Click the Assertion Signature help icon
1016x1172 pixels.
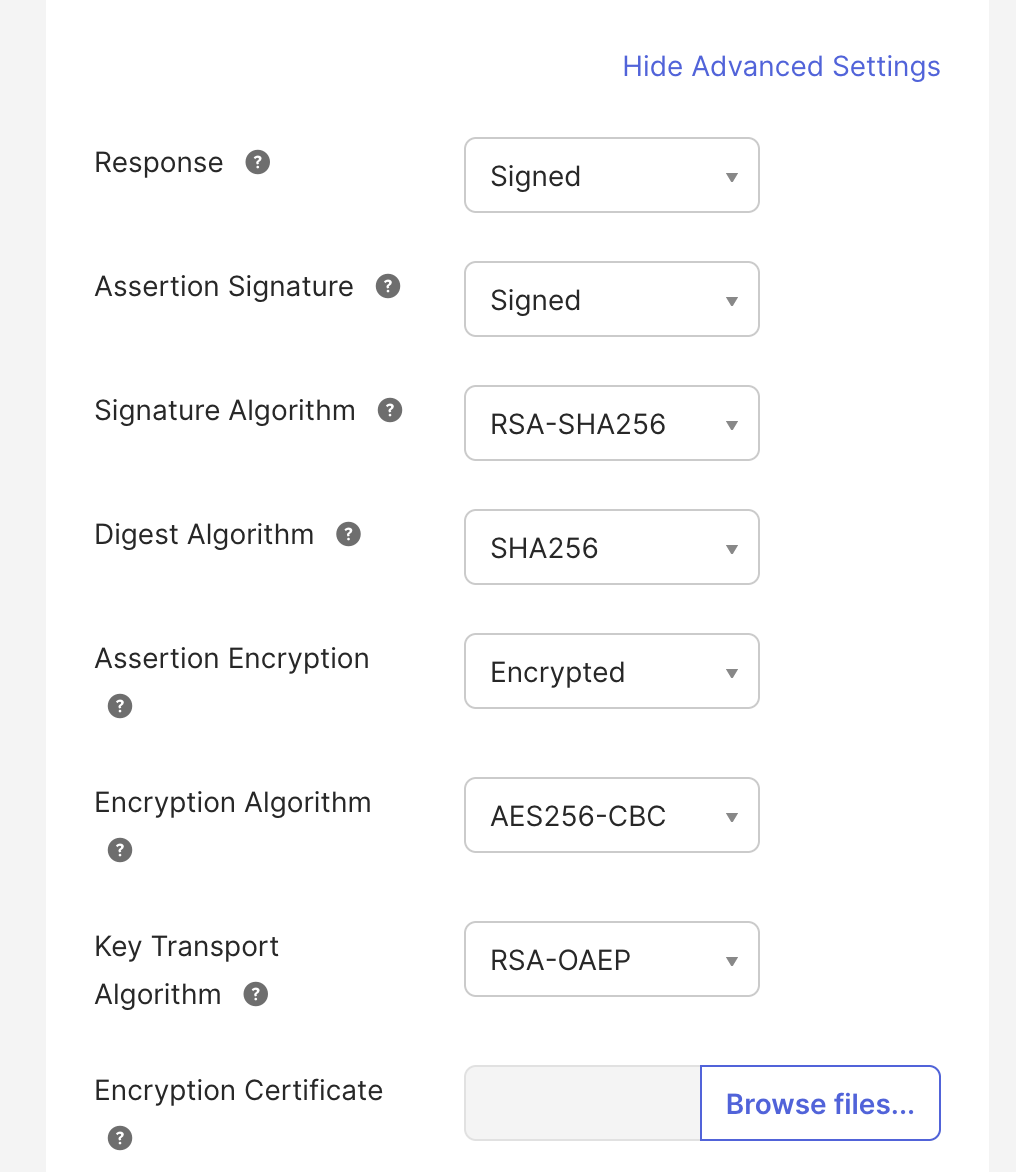[x=388, y=285]
